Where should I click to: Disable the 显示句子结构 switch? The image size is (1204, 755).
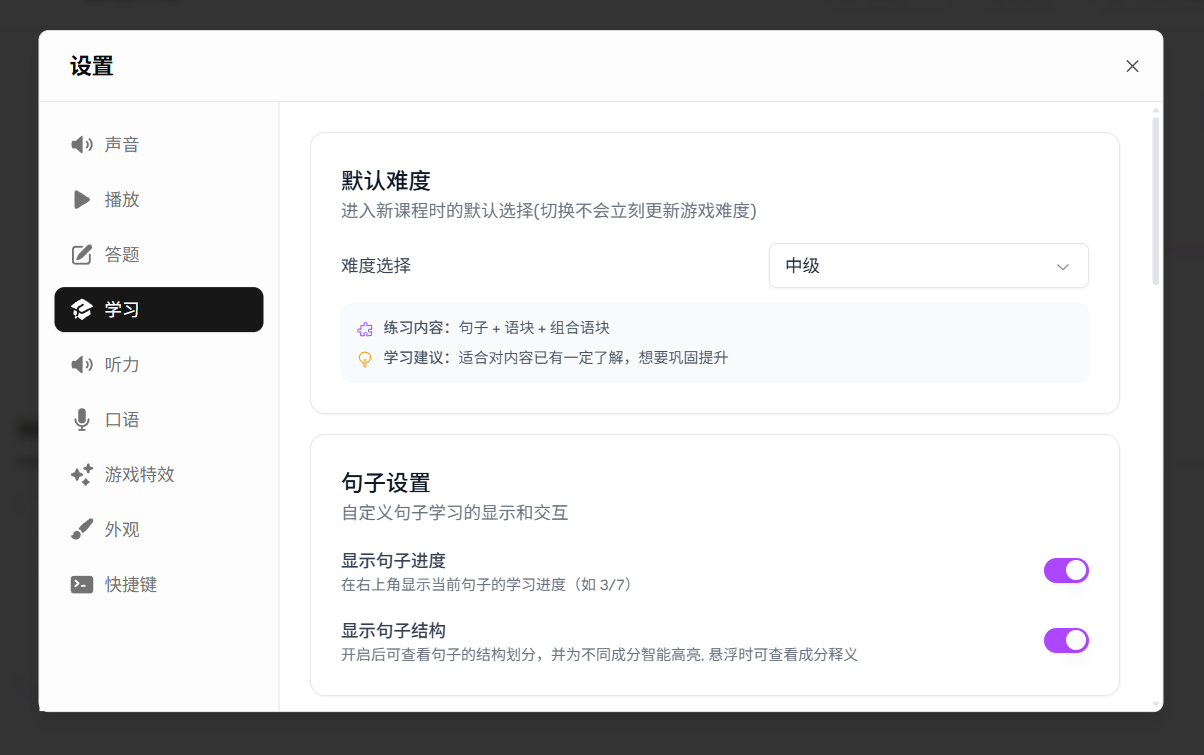click(x=1066, y=641)
